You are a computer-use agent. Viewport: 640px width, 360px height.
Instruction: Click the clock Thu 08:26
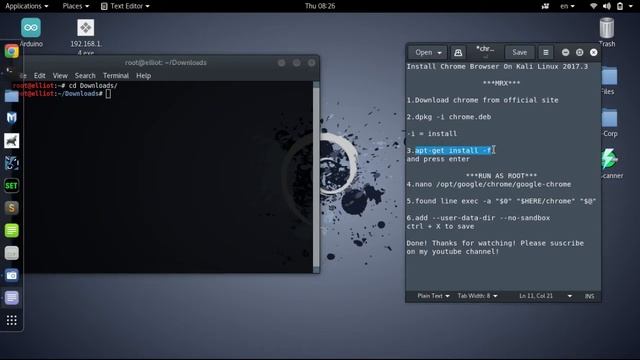(320, 6)
